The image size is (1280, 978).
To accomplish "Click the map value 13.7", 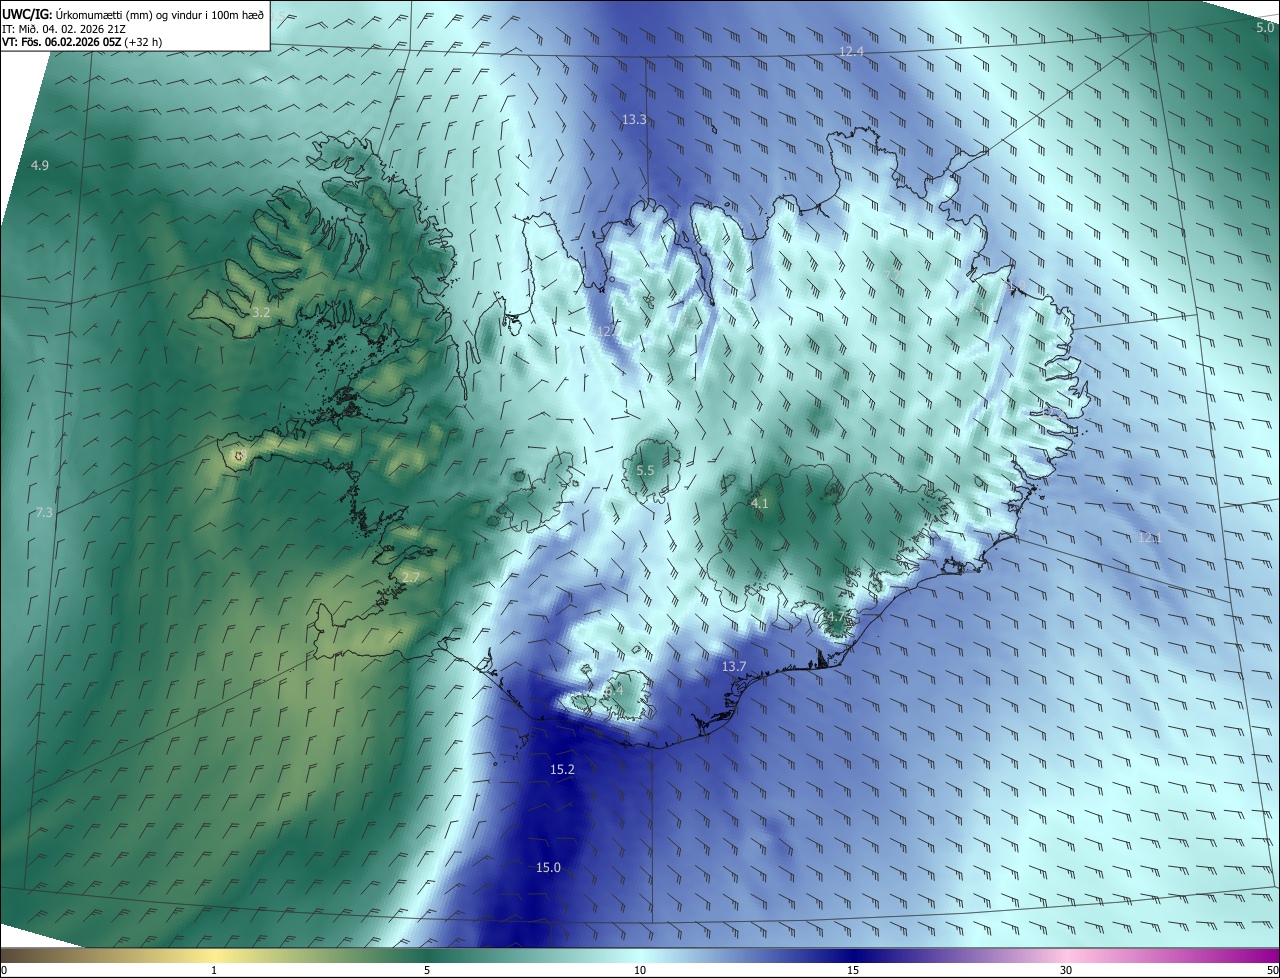I will 734,666.
